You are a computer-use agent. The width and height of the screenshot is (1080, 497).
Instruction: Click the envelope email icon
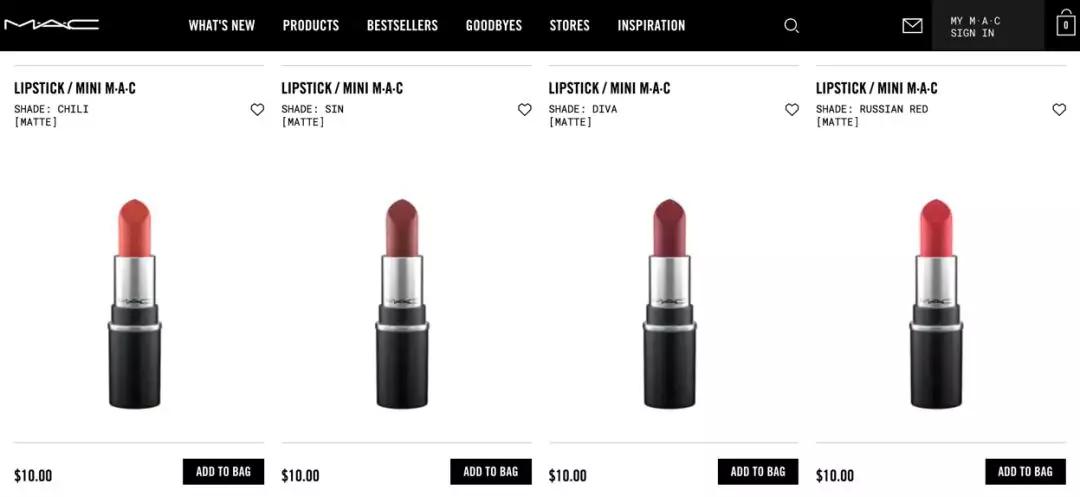[x=912, y=26]
